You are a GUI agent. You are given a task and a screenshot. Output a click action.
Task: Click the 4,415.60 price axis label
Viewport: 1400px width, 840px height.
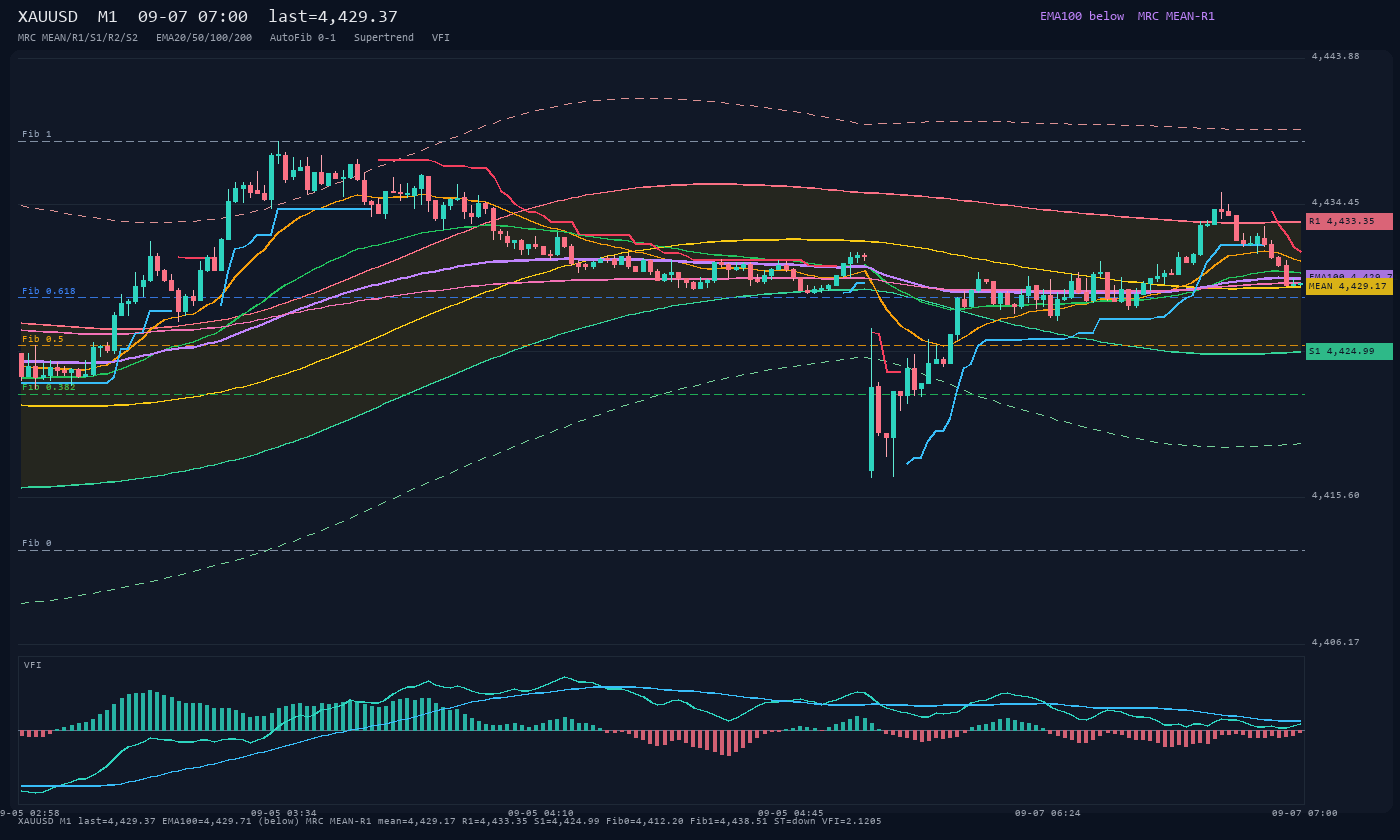click(1335, 495)
